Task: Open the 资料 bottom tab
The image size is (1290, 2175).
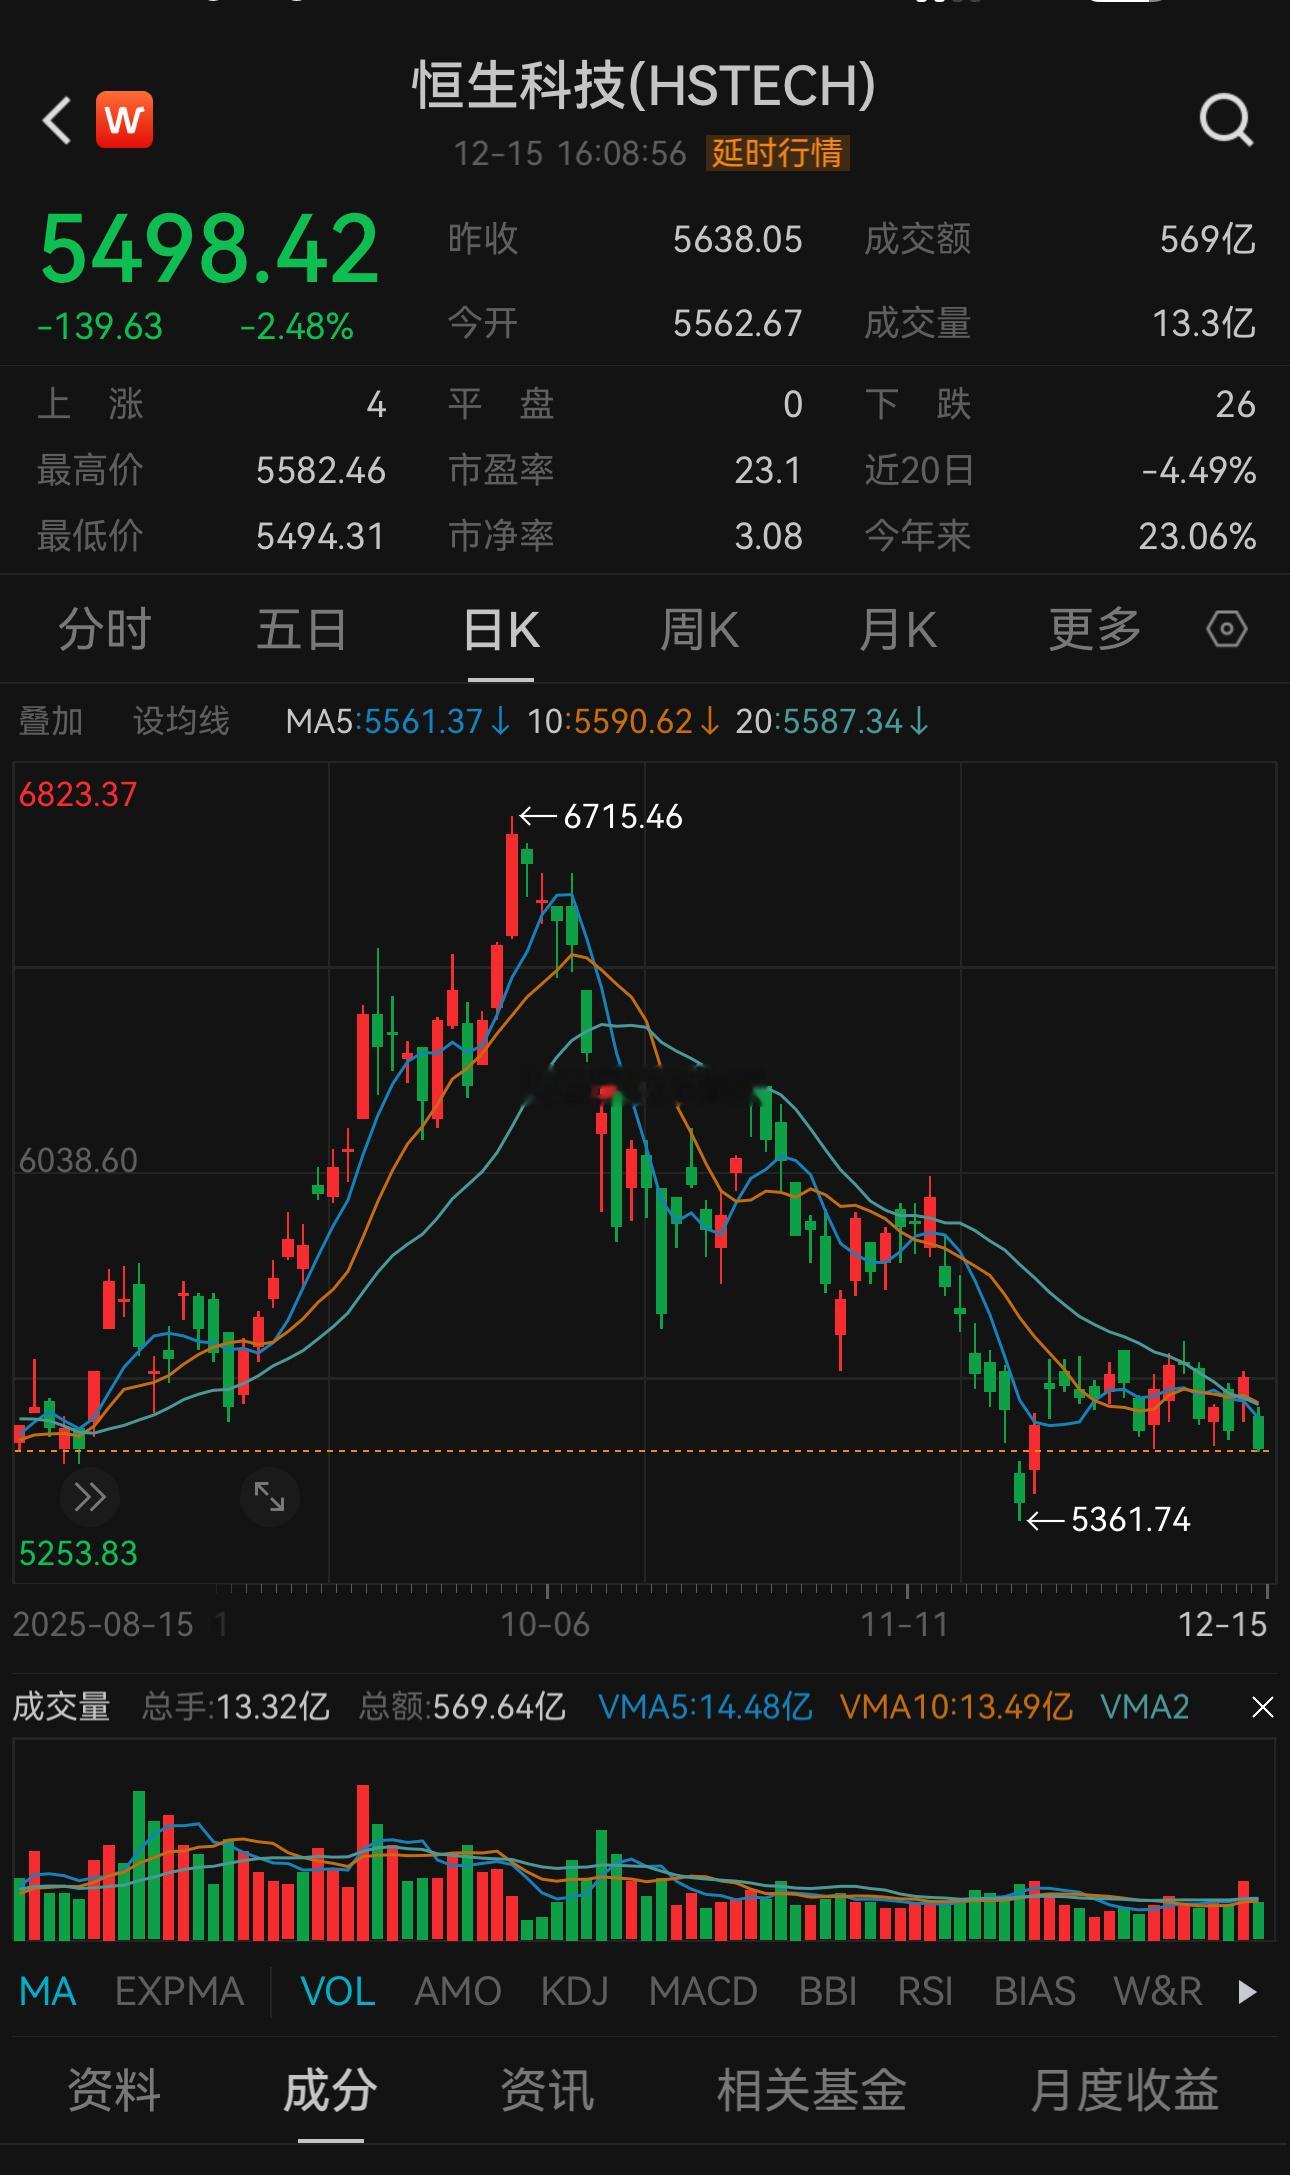Action: 114,2090
